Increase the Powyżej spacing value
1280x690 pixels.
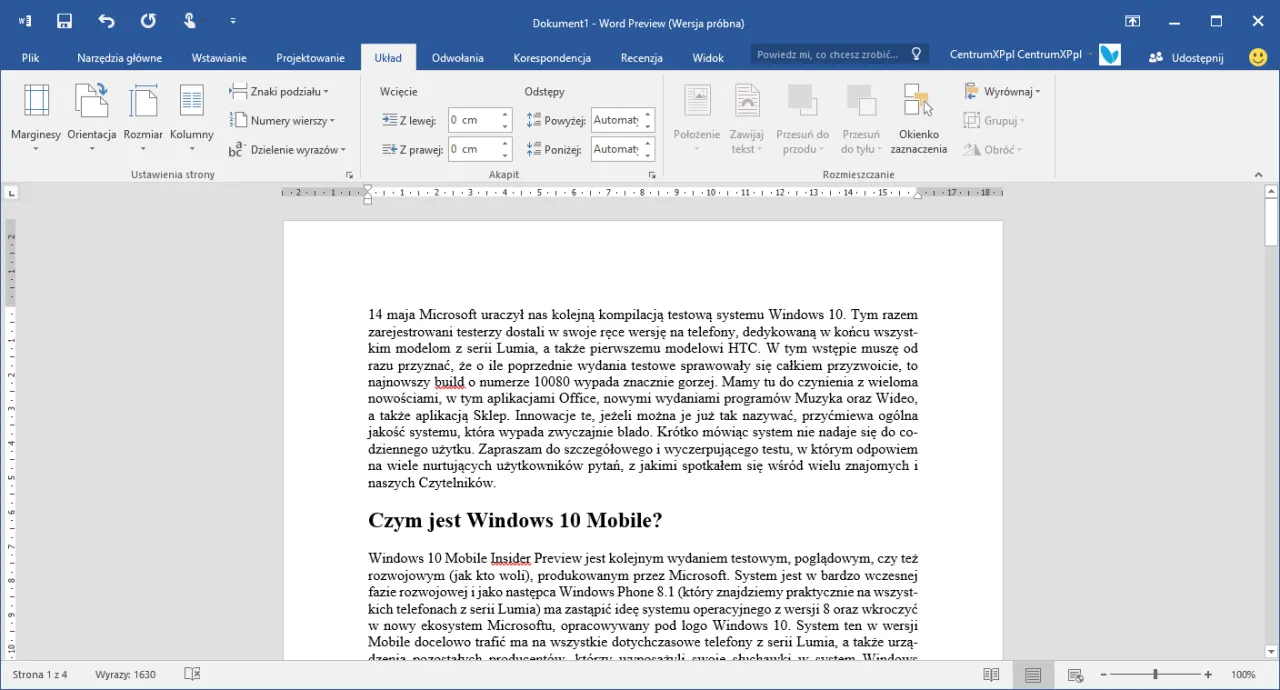point(648,114)
